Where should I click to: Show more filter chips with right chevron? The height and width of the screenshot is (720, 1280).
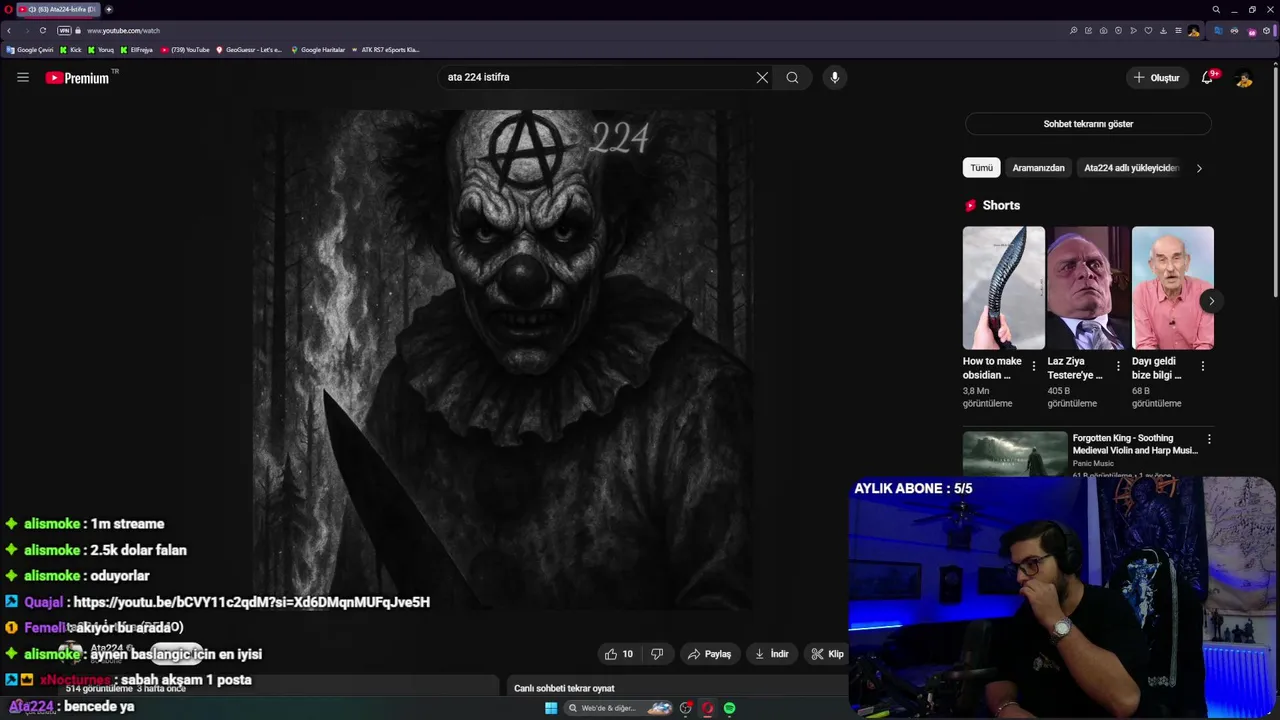1199,168
